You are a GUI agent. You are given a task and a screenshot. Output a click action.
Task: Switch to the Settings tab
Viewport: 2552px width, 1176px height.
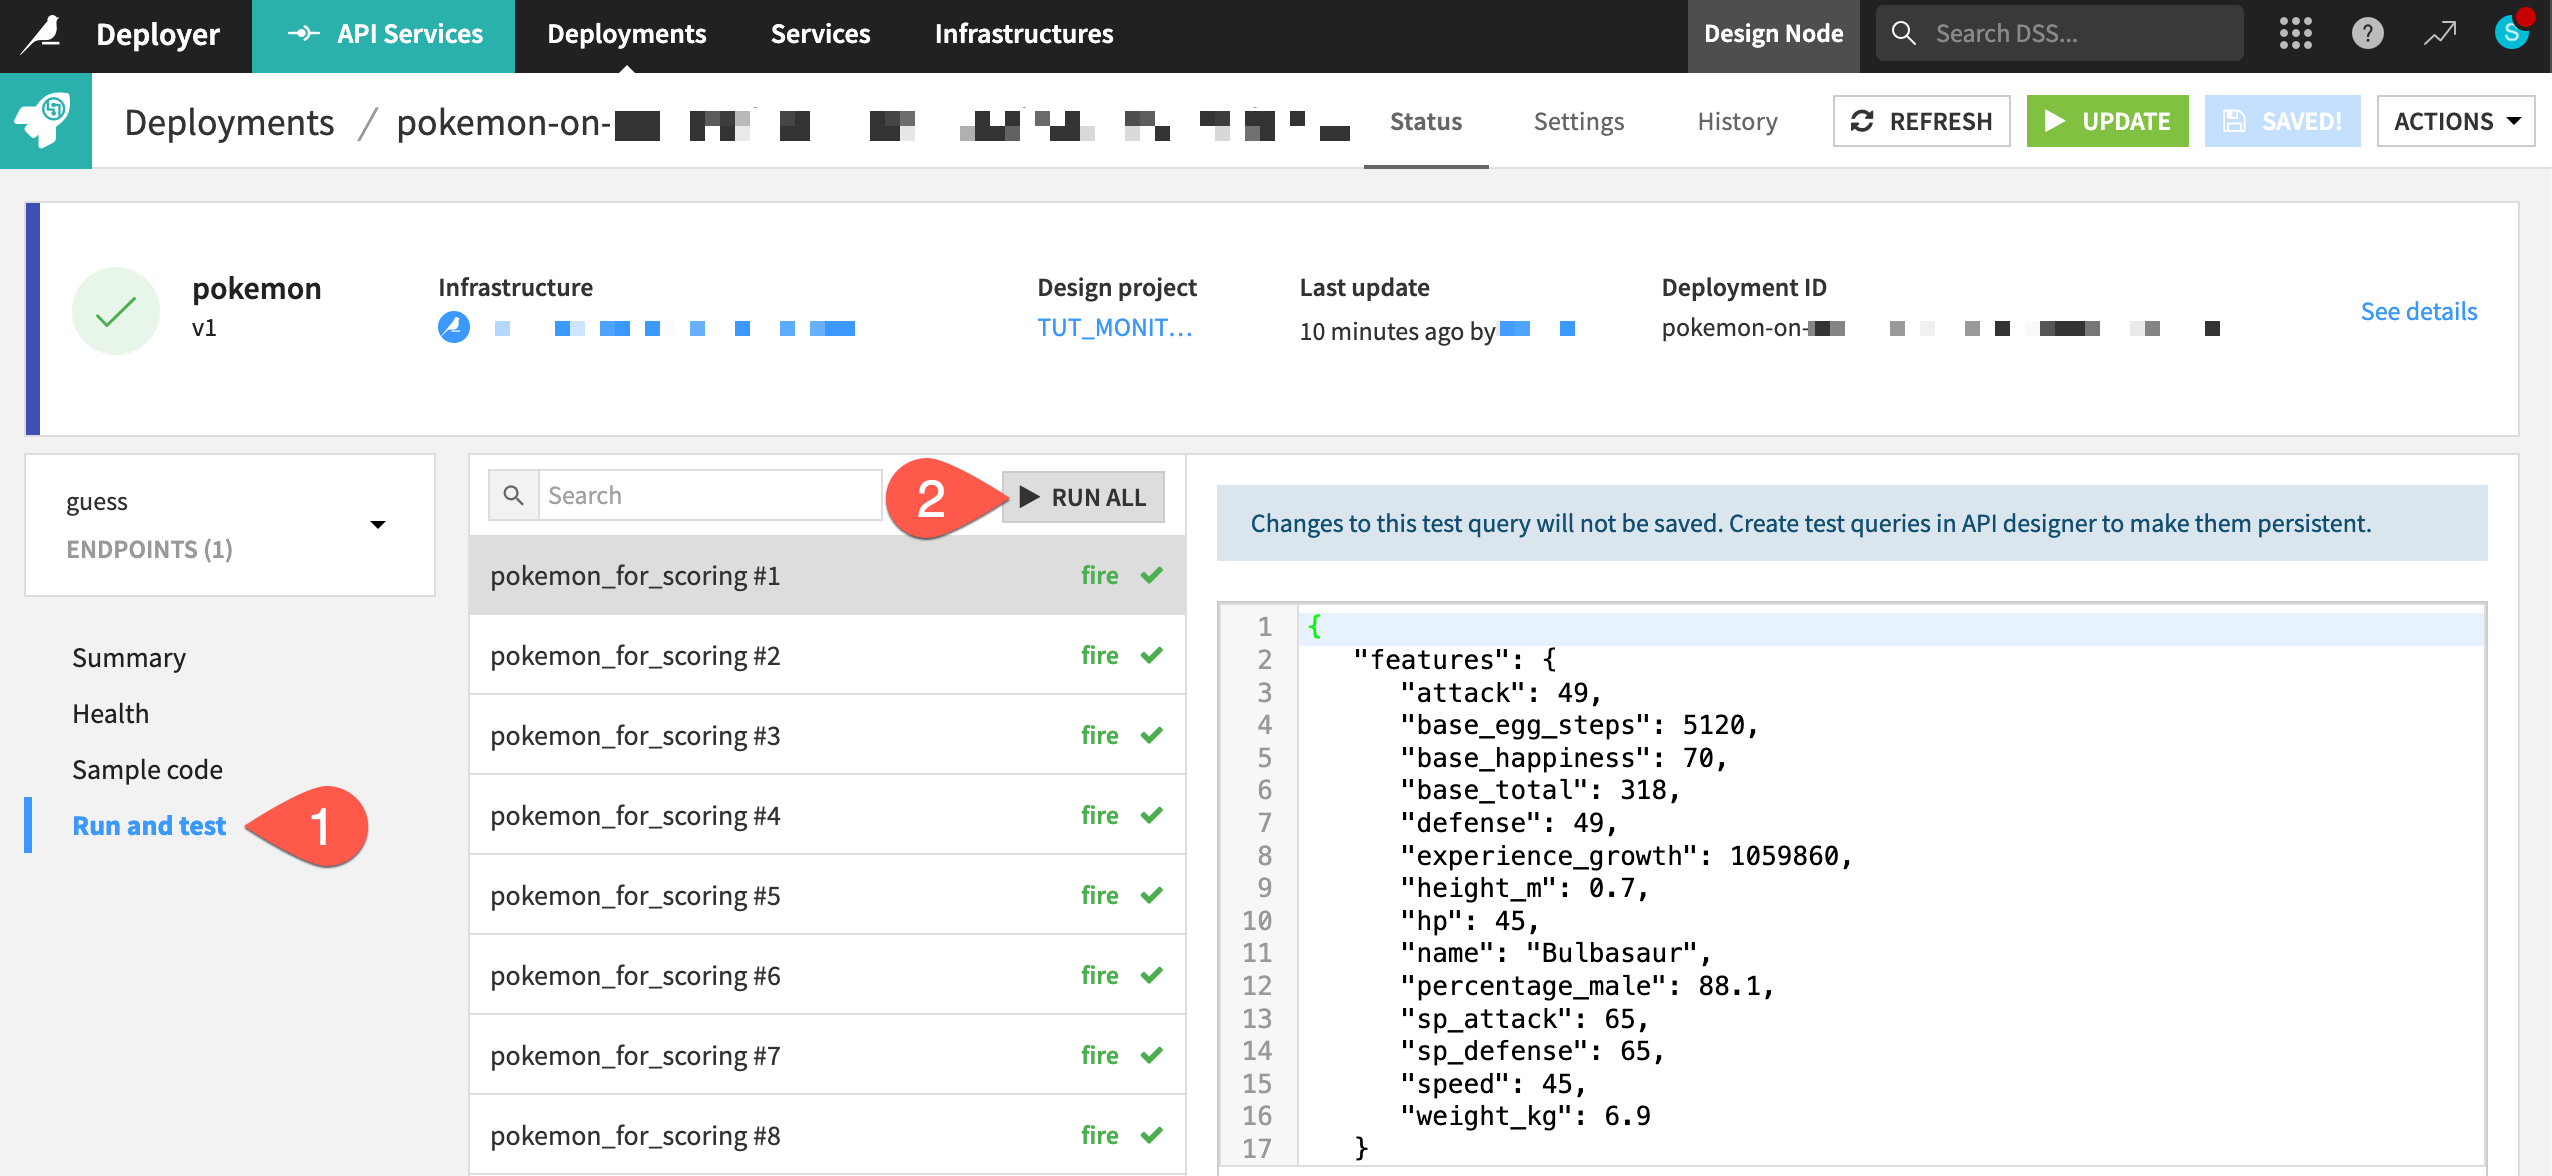point(1577,121)
